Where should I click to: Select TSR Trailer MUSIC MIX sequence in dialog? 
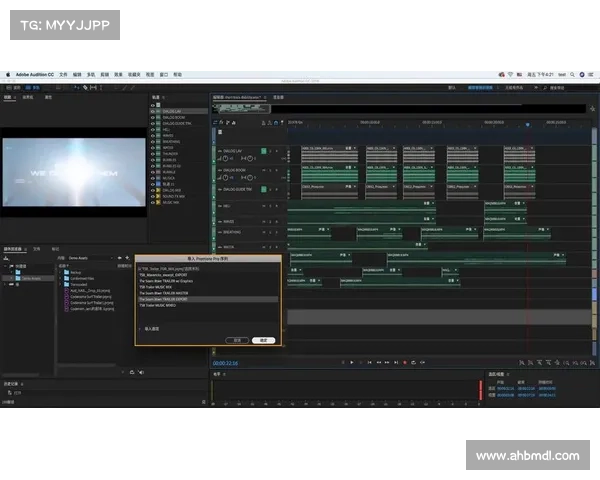pyautogui.click(x=155, y=287)
